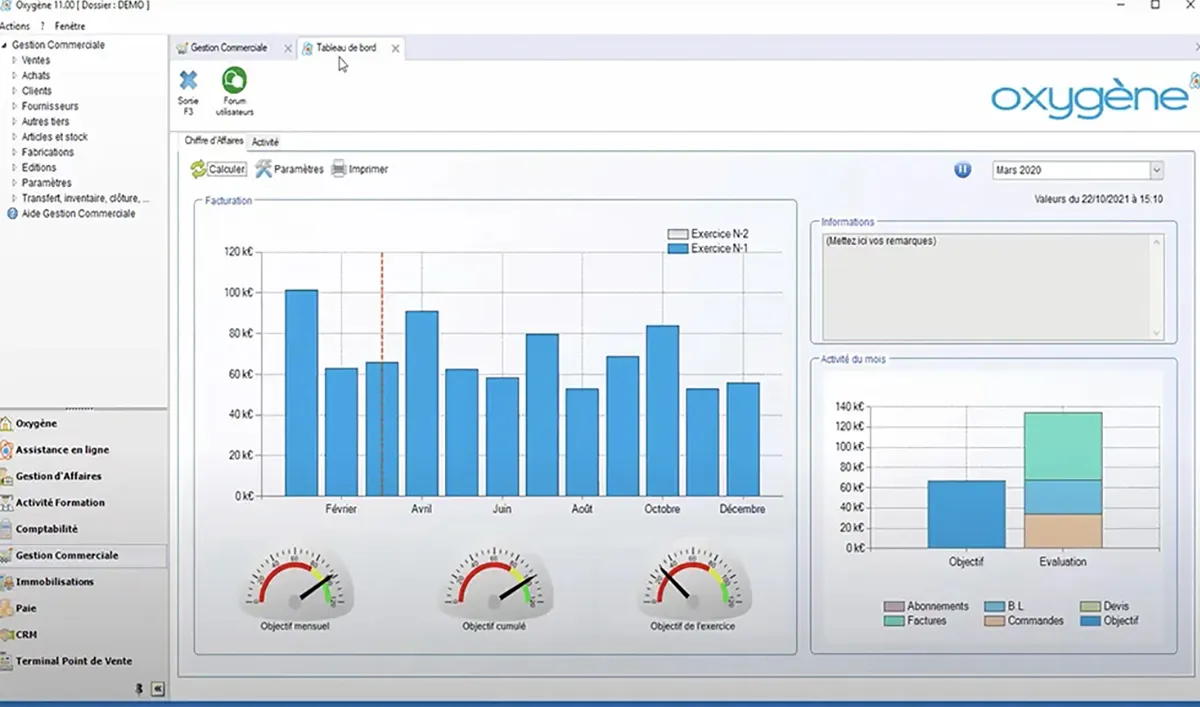Open the Actions menu
Image resolution: width=1200 pixels, height=707 pixels.
15,26
